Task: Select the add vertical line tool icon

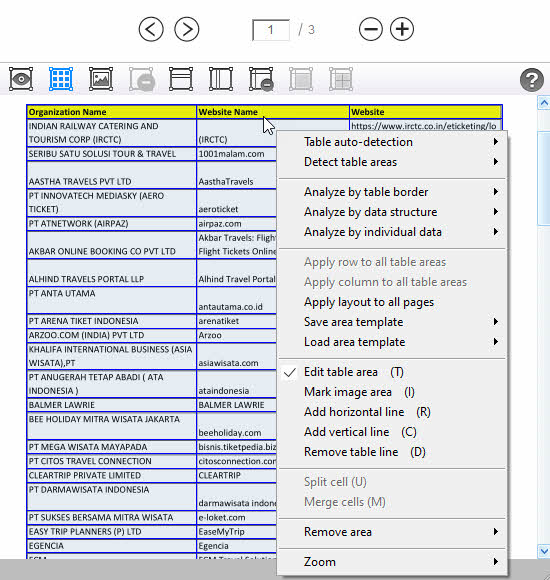Action: coord(221,79)
